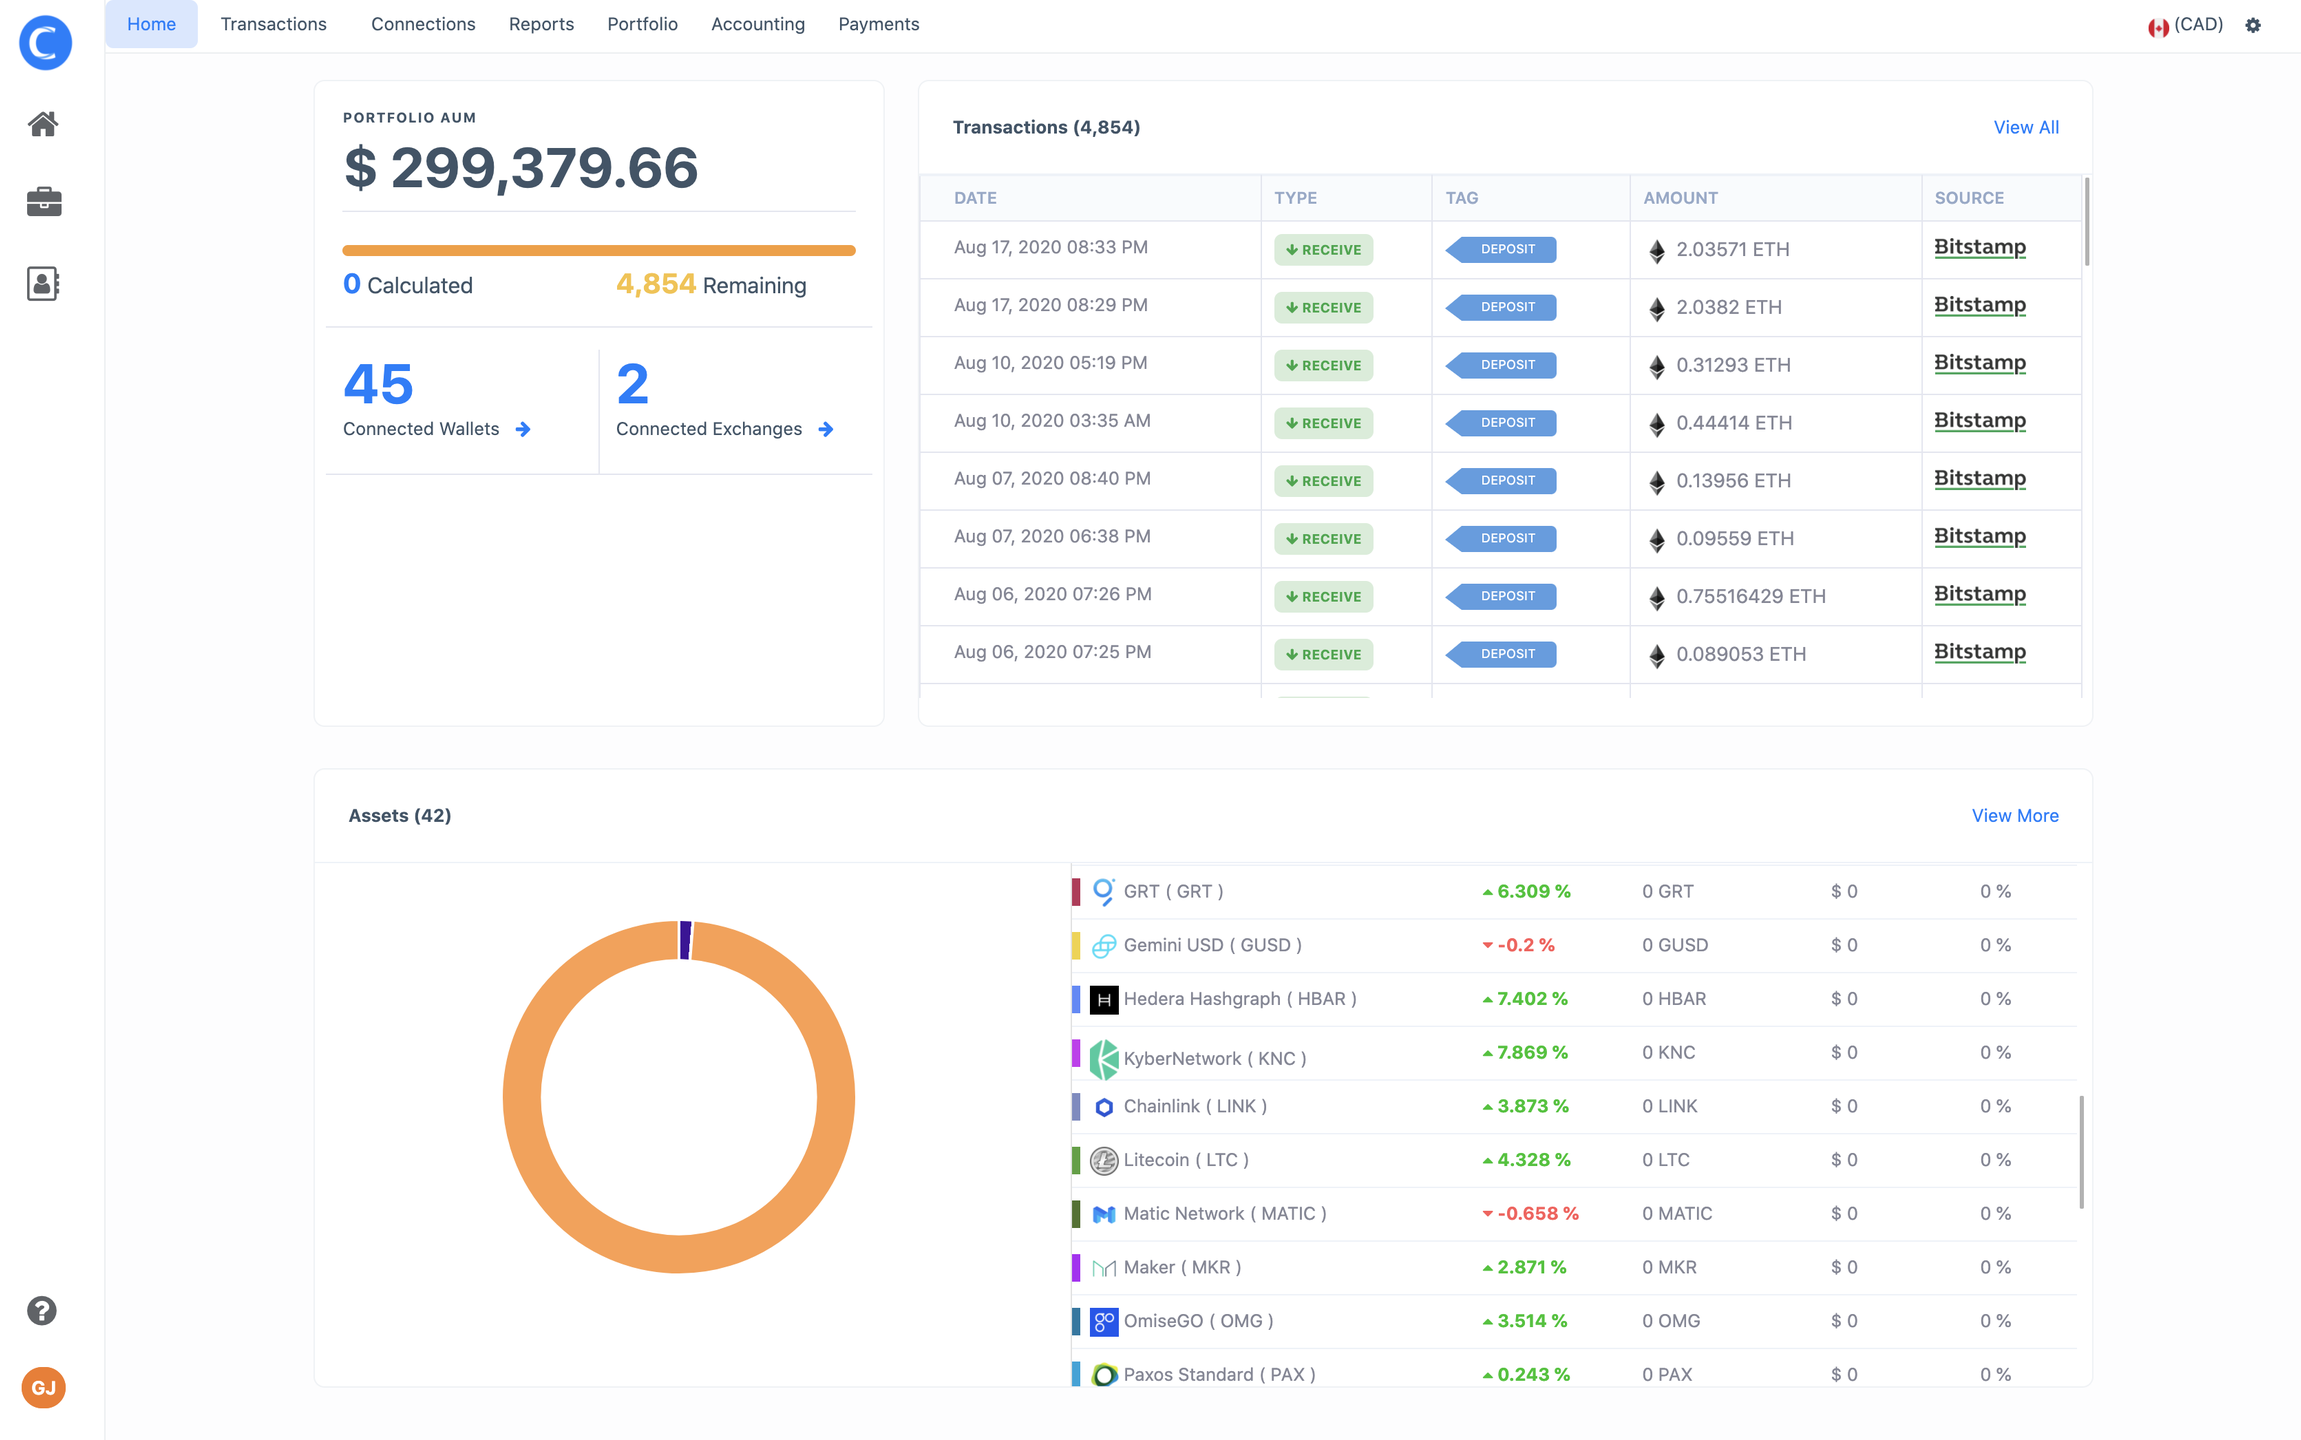Click View All transactions

pyautogui.click(x=2025, y=127)
